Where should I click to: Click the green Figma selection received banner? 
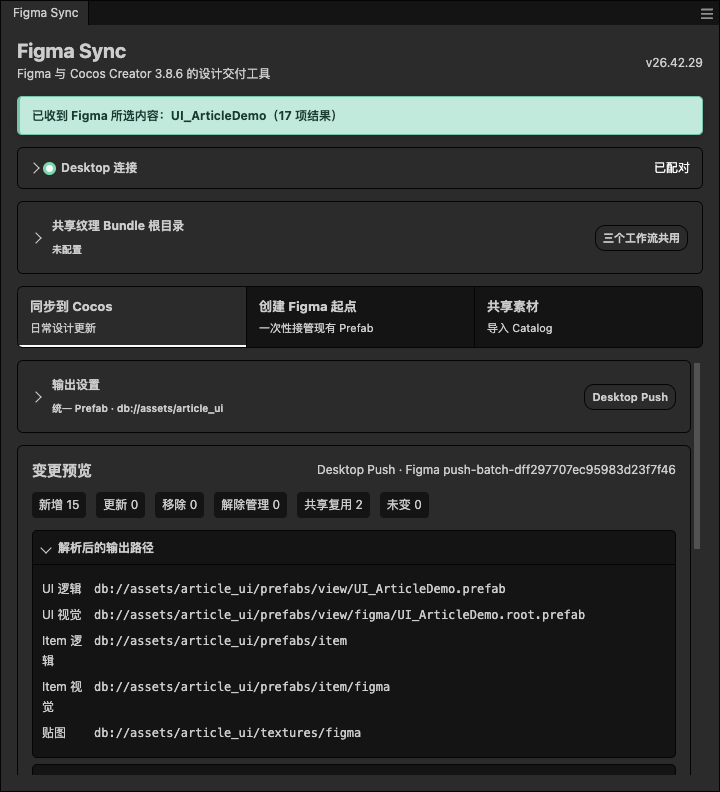[360, 116]
